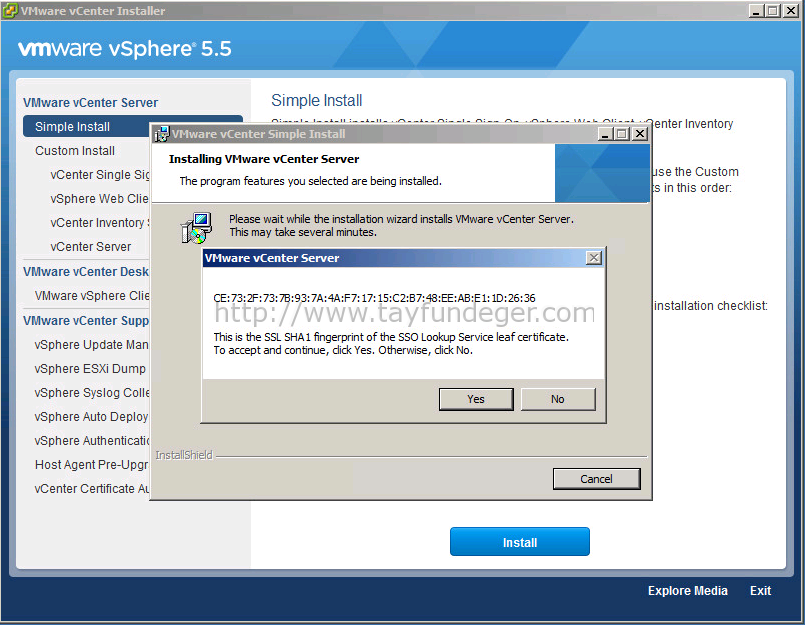805x625 pixels.
Task: Select Simple Install in the sidebar
Action: [x=86, y=126]
